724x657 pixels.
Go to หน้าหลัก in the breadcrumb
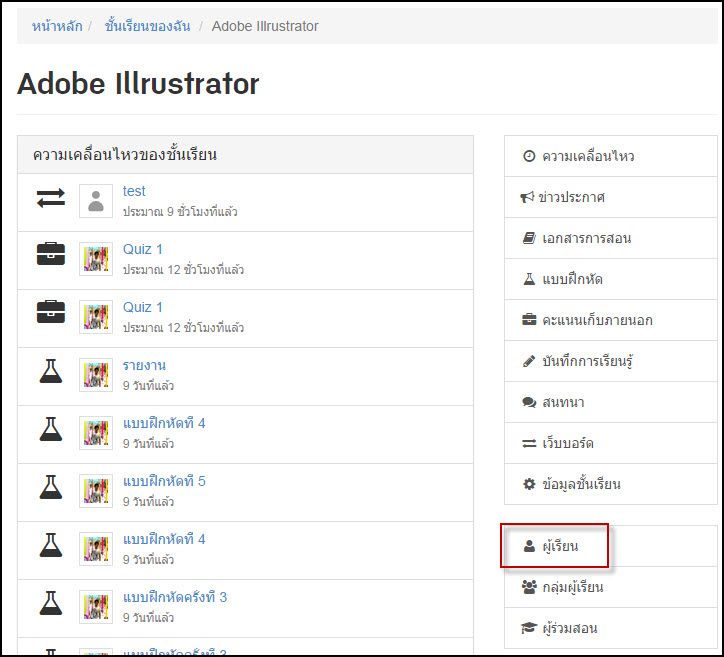(x=57, y=26)
